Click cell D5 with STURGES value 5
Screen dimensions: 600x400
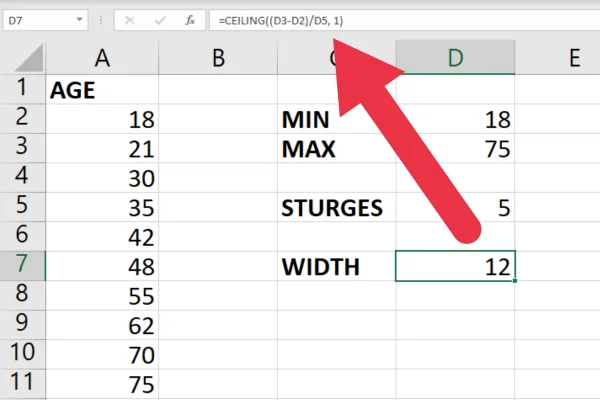pos(455,207)
